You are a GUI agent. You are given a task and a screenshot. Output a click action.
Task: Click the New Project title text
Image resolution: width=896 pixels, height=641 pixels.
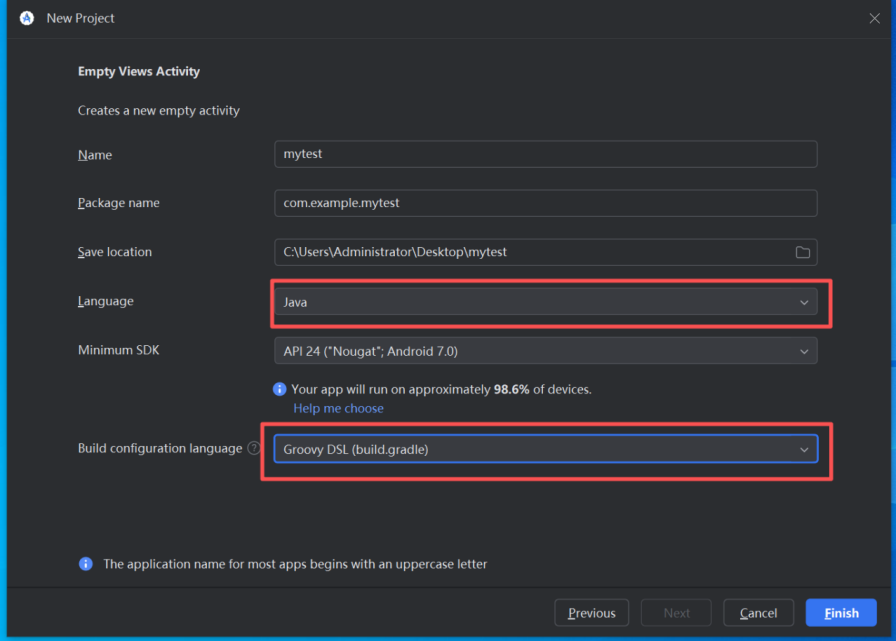pyautogui.click(x=81, y=18)
